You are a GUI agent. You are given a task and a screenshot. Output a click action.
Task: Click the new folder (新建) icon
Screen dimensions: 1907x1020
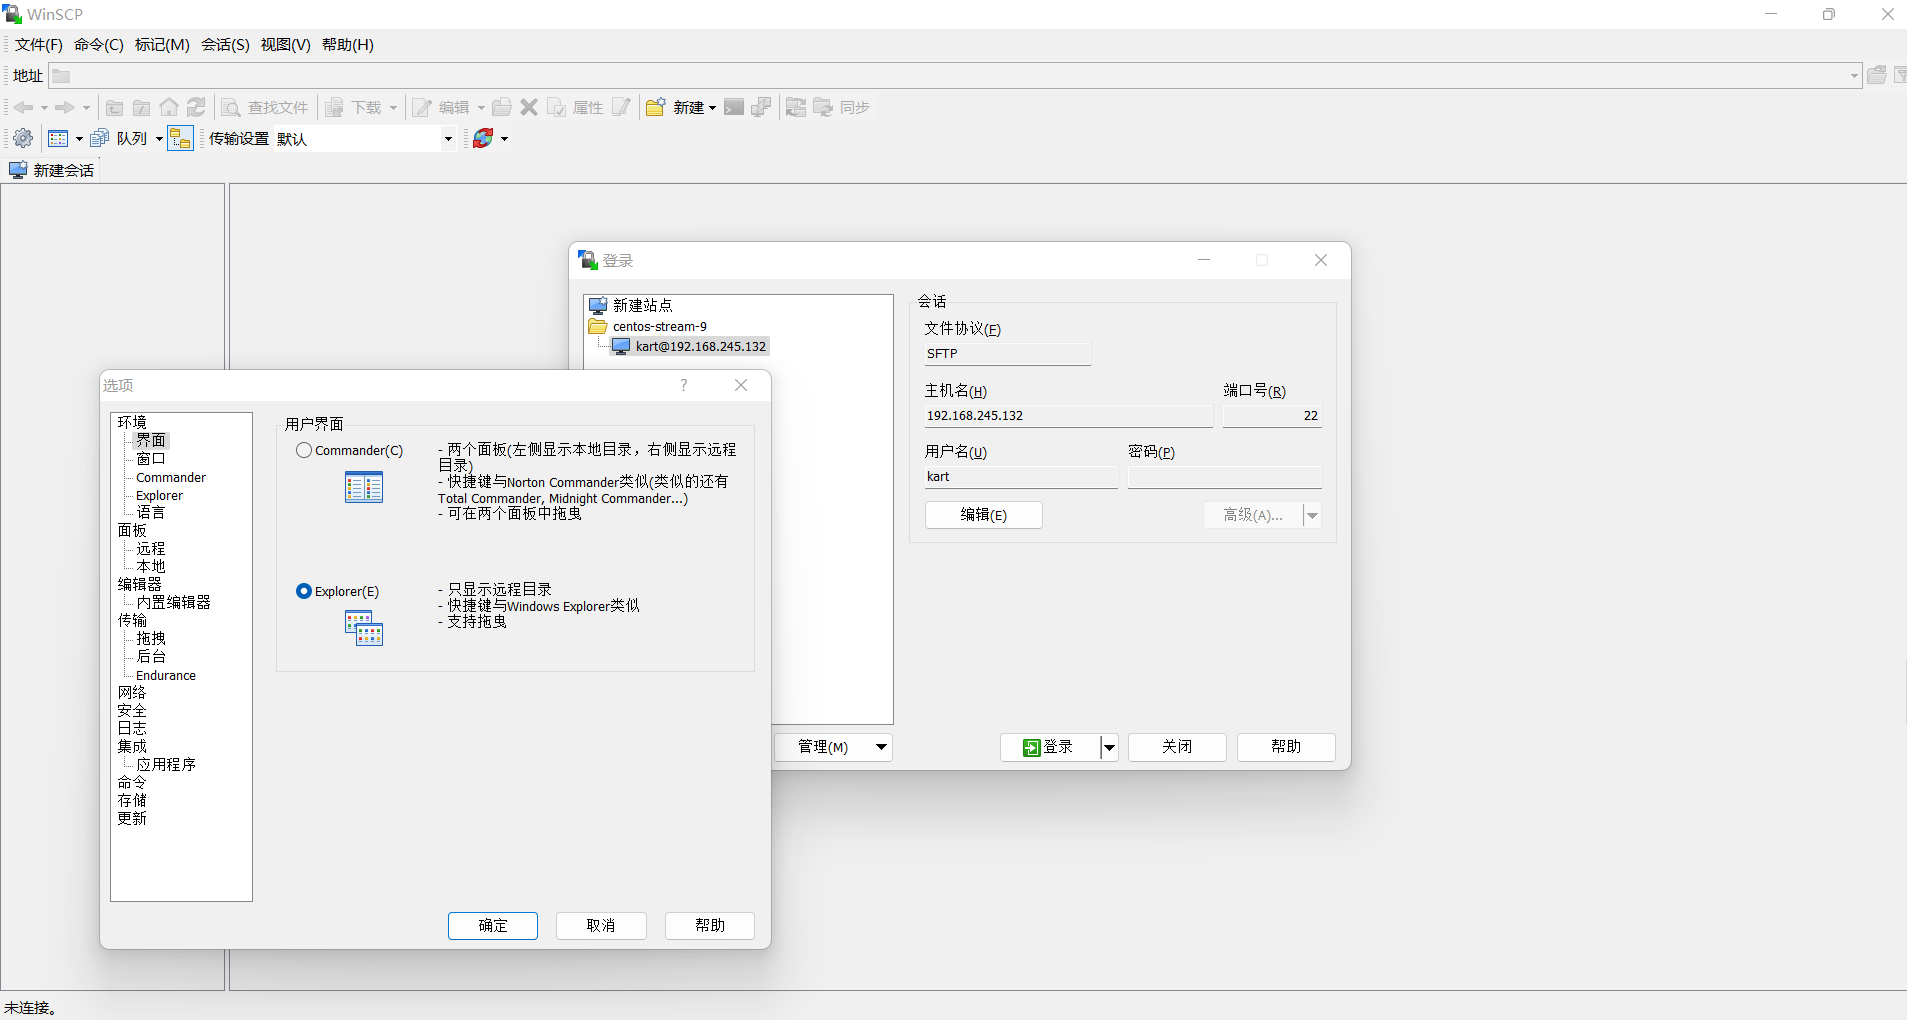656,108
